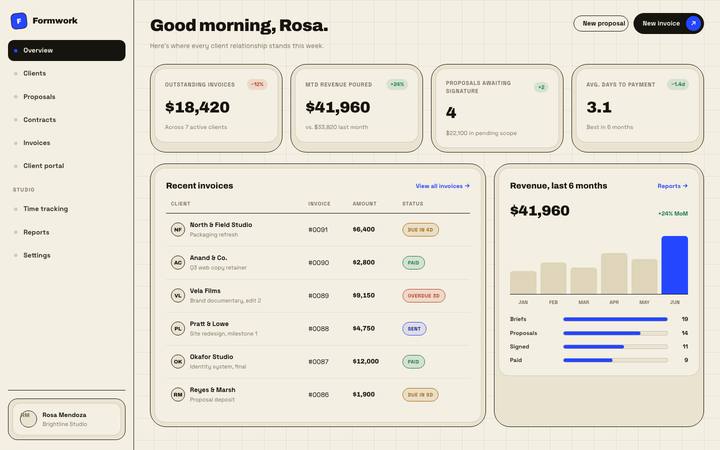Open Invoices in the sidebar

coord(67,143)
